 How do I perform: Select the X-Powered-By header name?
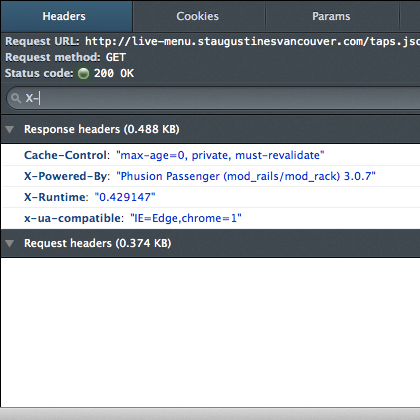point(66,176)
